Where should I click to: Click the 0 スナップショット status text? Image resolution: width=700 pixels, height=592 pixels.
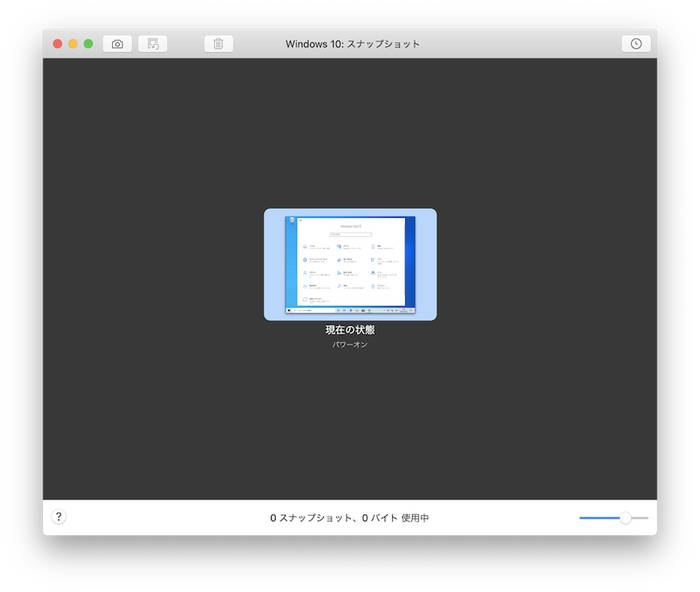(350, 518)
